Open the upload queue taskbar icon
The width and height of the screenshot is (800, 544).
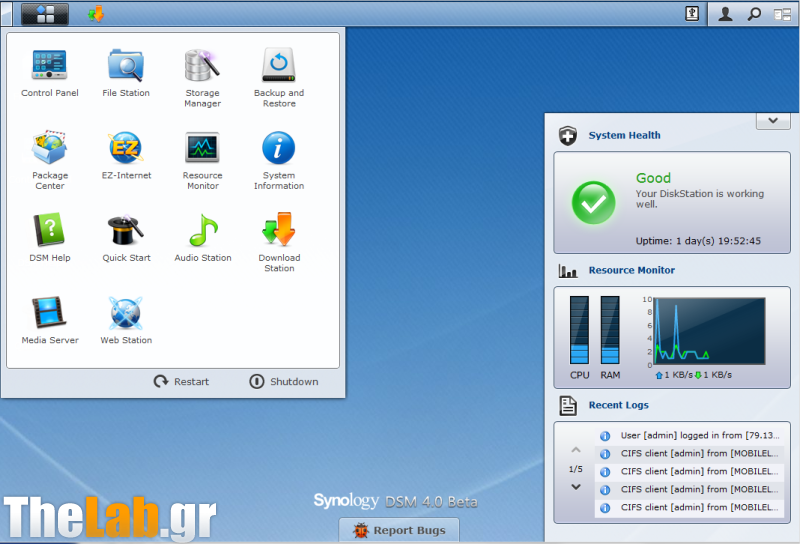[x=692, y=14]
